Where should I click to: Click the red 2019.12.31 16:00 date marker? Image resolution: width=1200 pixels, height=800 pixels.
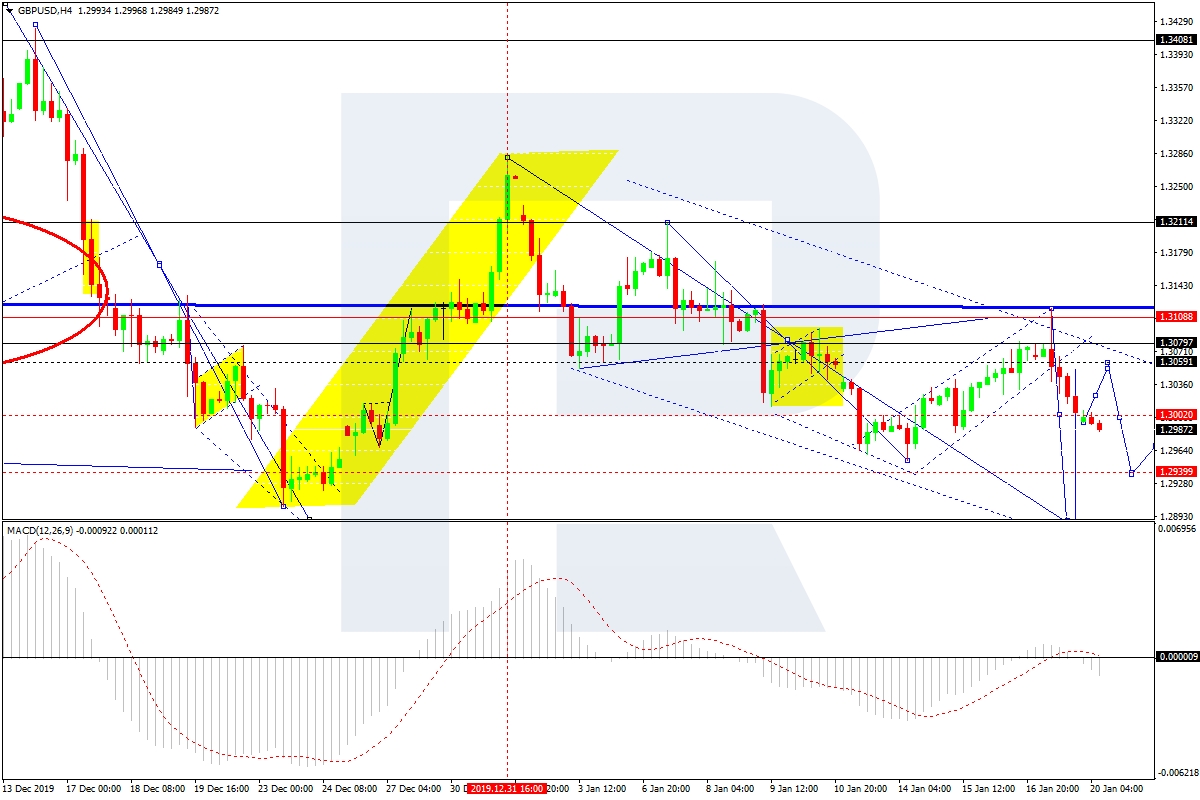508,789
